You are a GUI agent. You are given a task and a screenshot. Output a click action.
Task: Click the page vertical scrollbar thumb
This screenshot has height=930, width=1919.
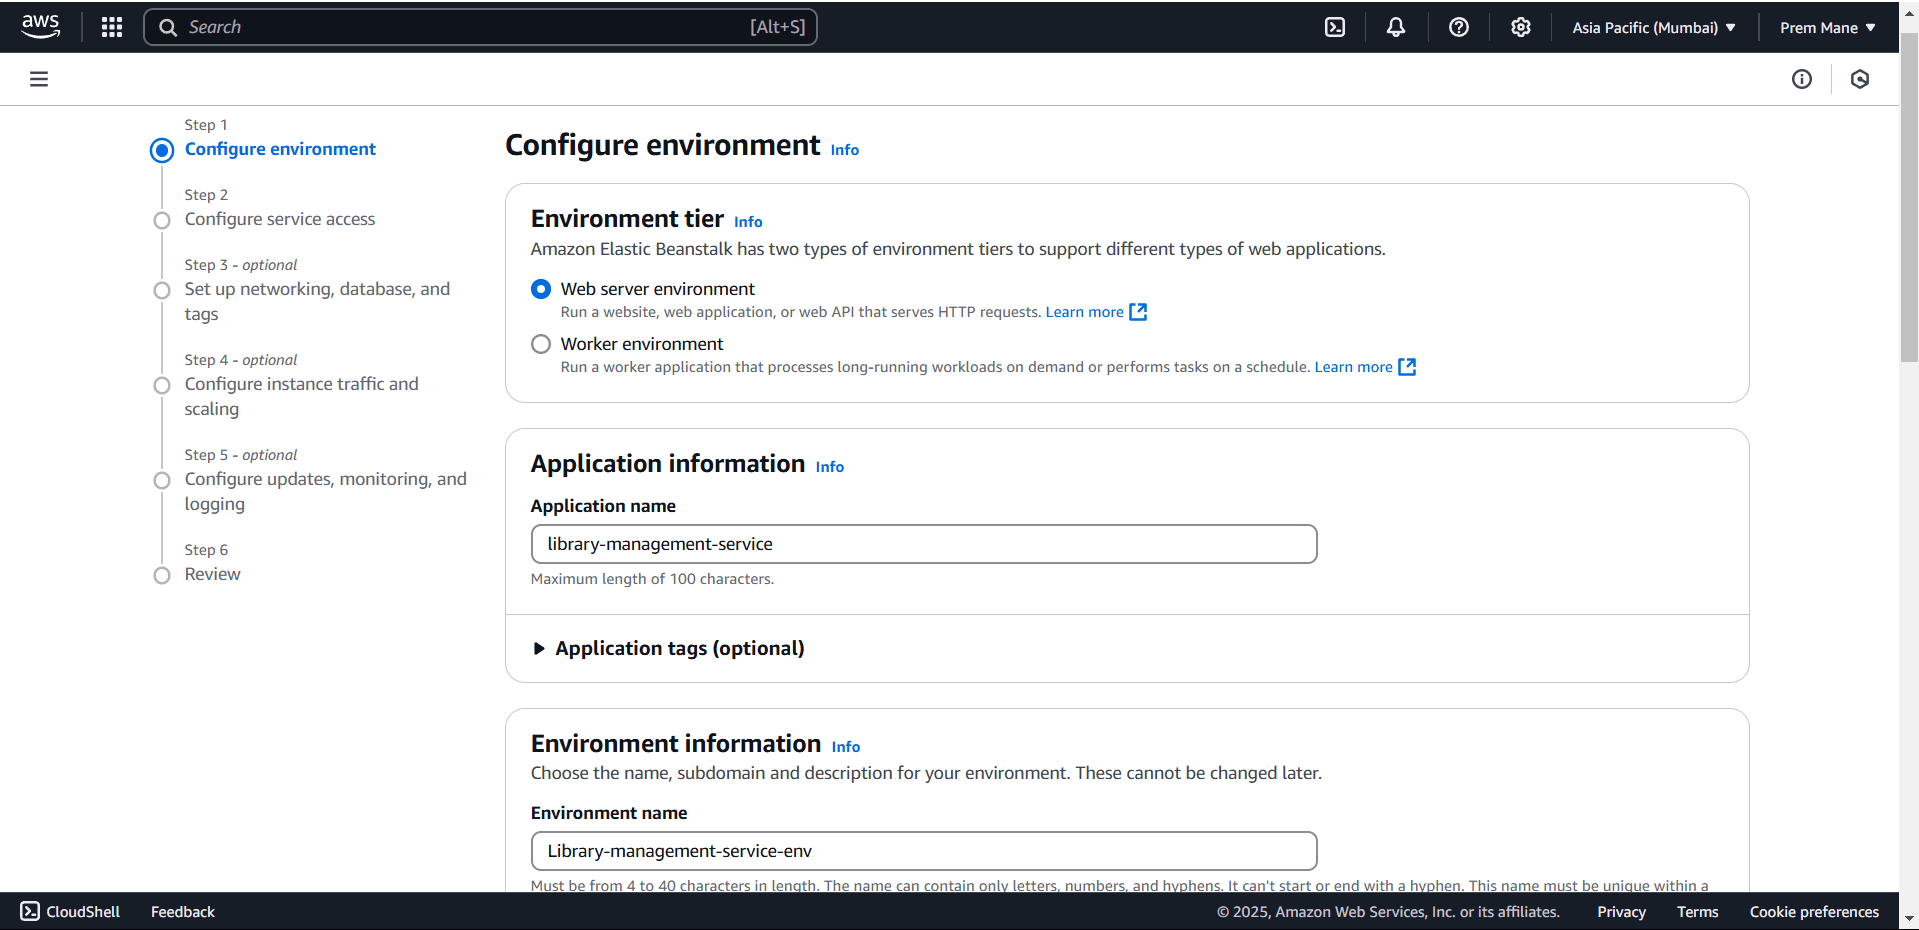coord(1909,198)
